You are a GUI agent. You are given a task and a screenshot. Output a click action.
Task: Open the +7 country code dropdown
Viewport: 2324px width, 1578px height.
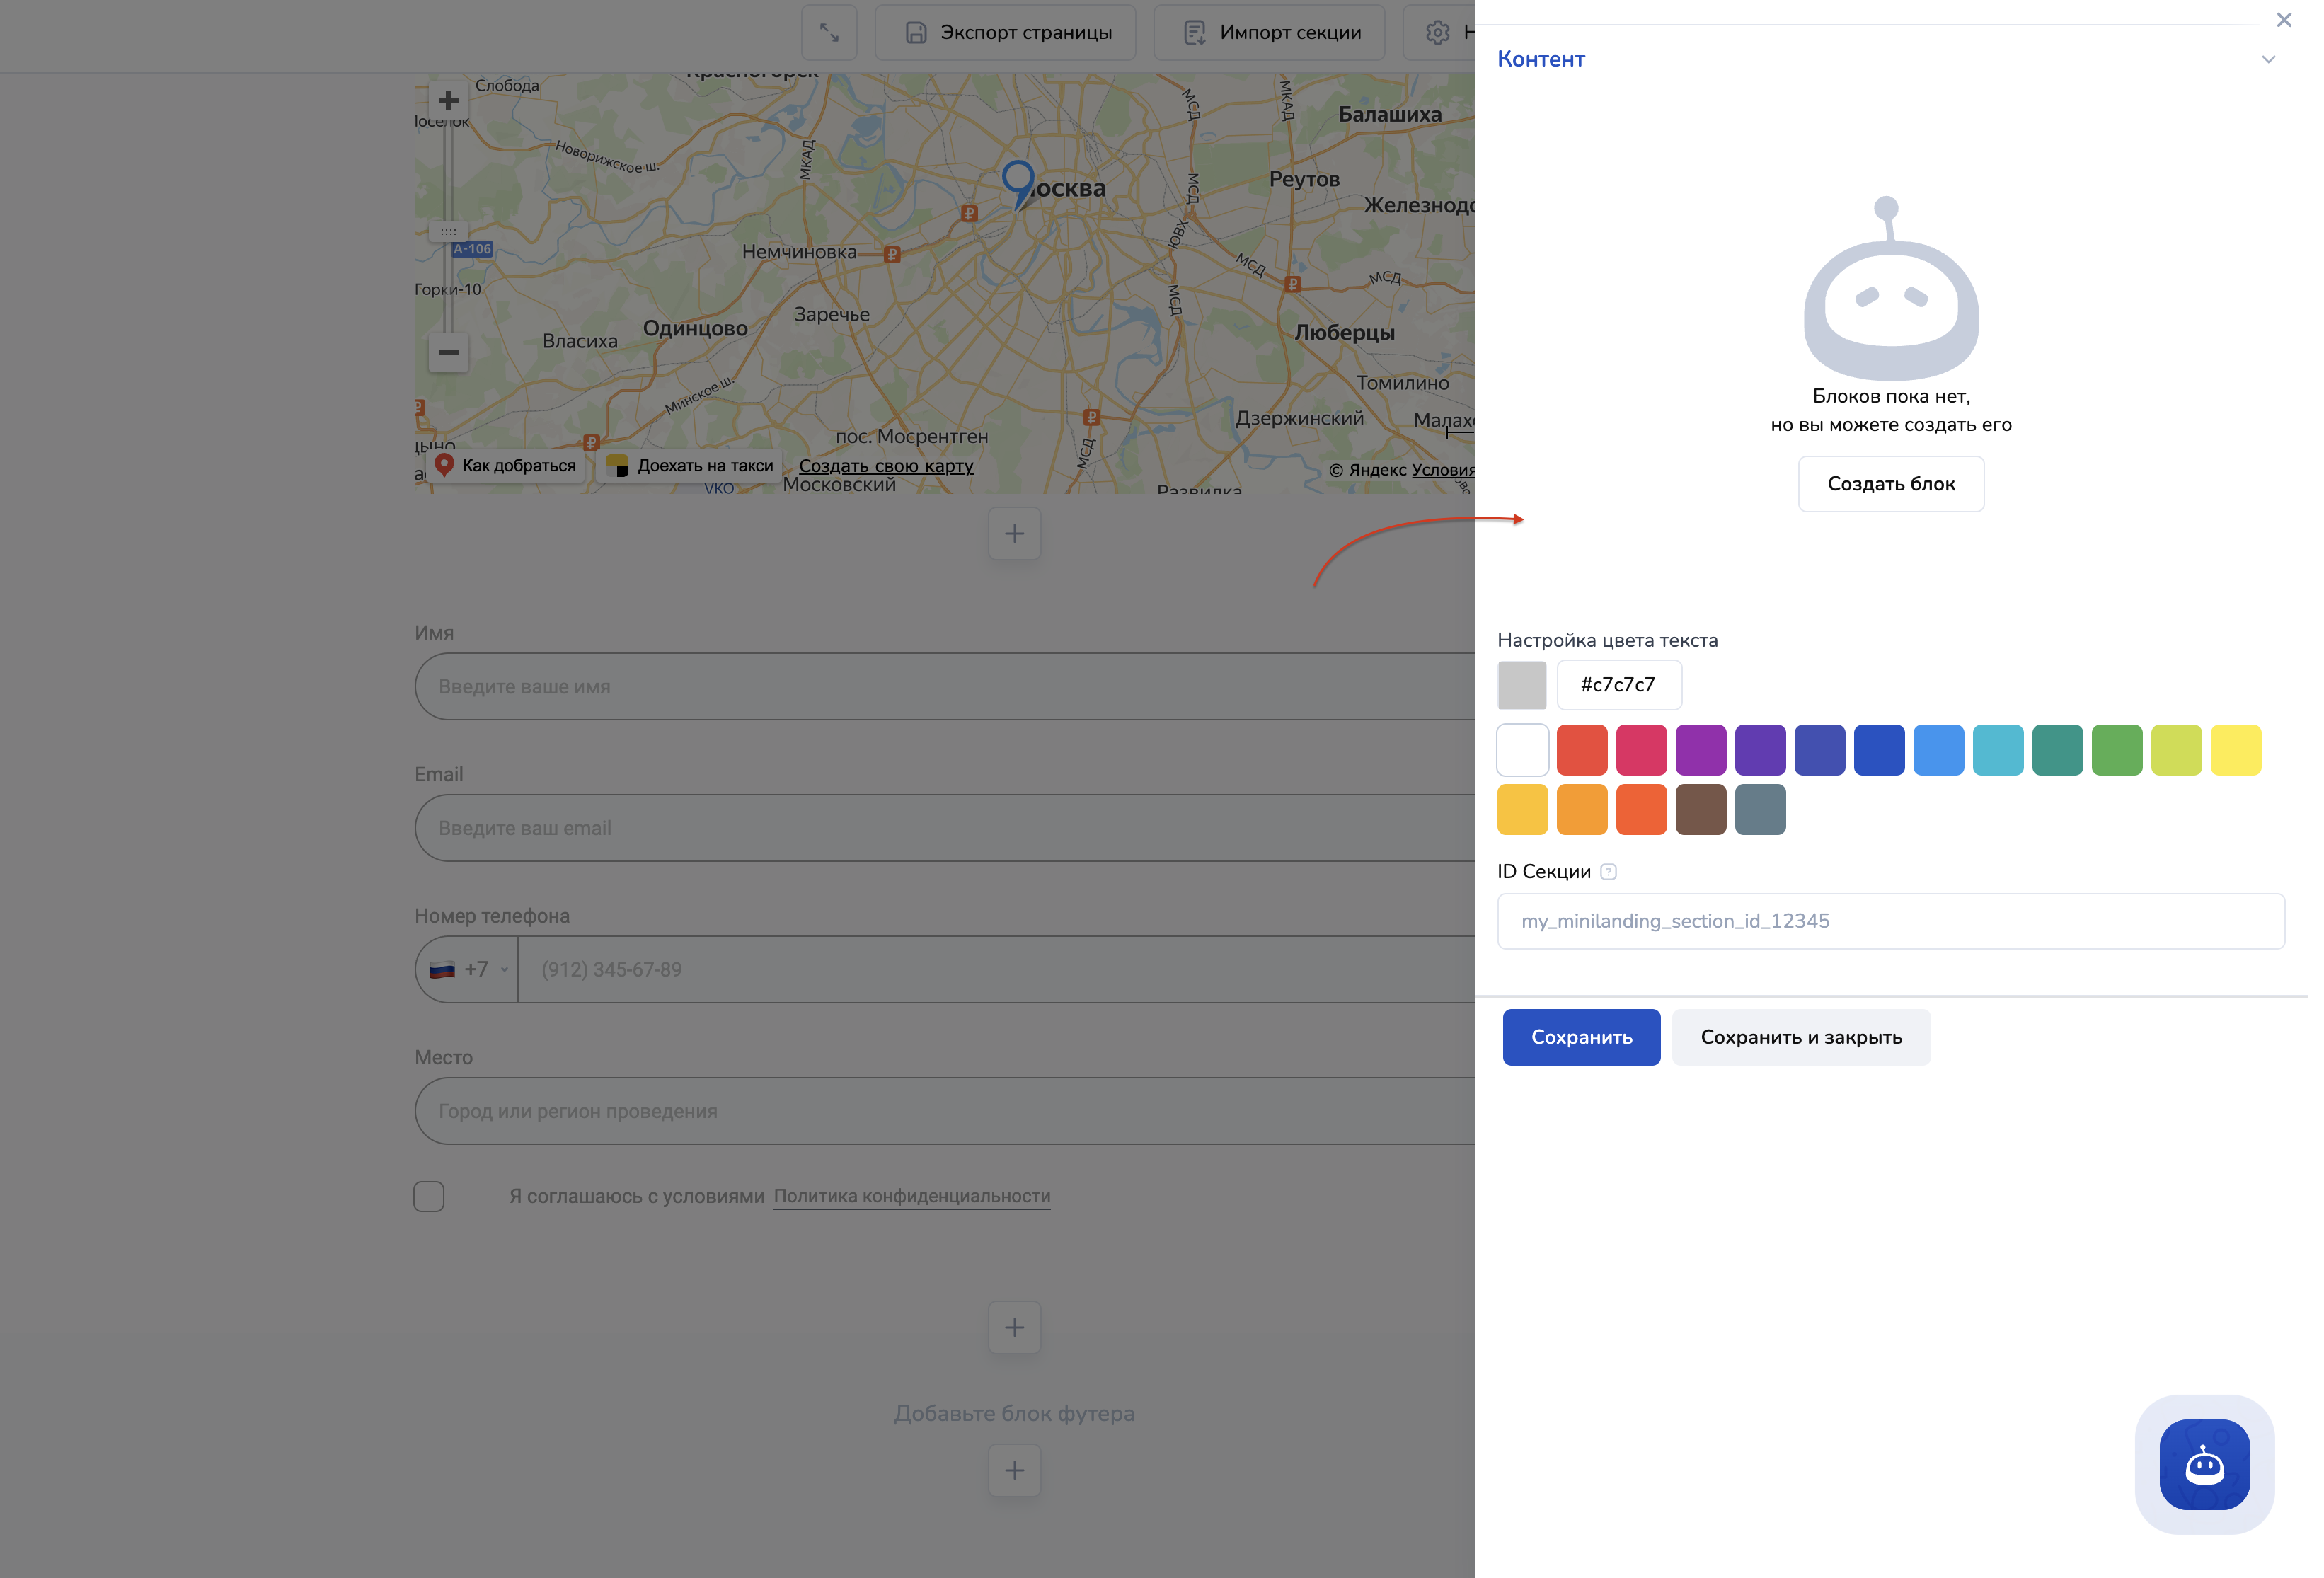tap(468, 969)
